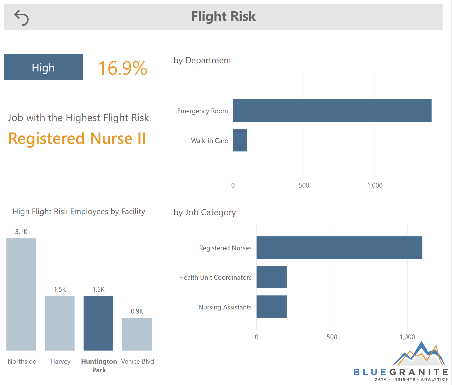Select the Health Unit Coordinators bar
Image resolution: width=452 pixels, height=385 pixels.
(x=272, y=277)
